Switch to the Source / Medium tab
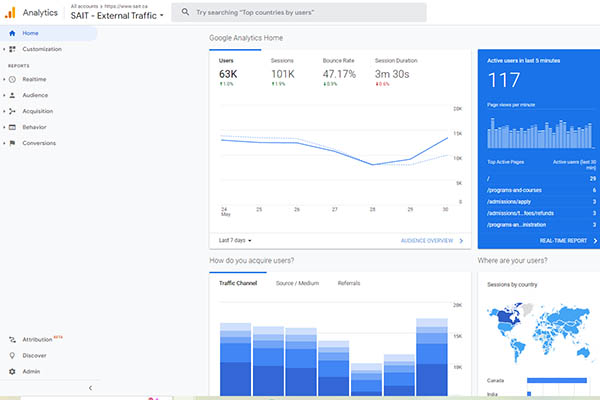This screenshot has height=400, width=600. click(x=297, y=283)
